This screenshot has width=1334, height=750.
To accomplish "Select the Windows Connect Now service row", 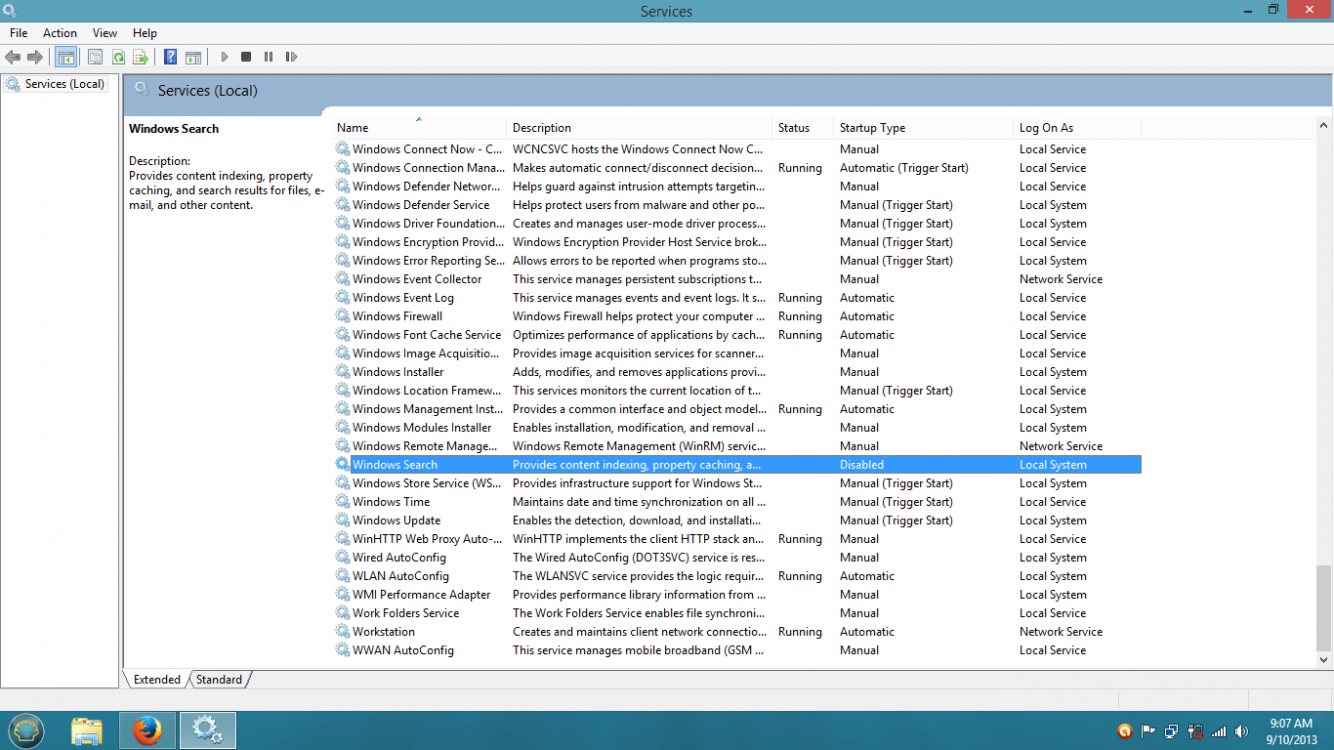I will tap(736, 149).
